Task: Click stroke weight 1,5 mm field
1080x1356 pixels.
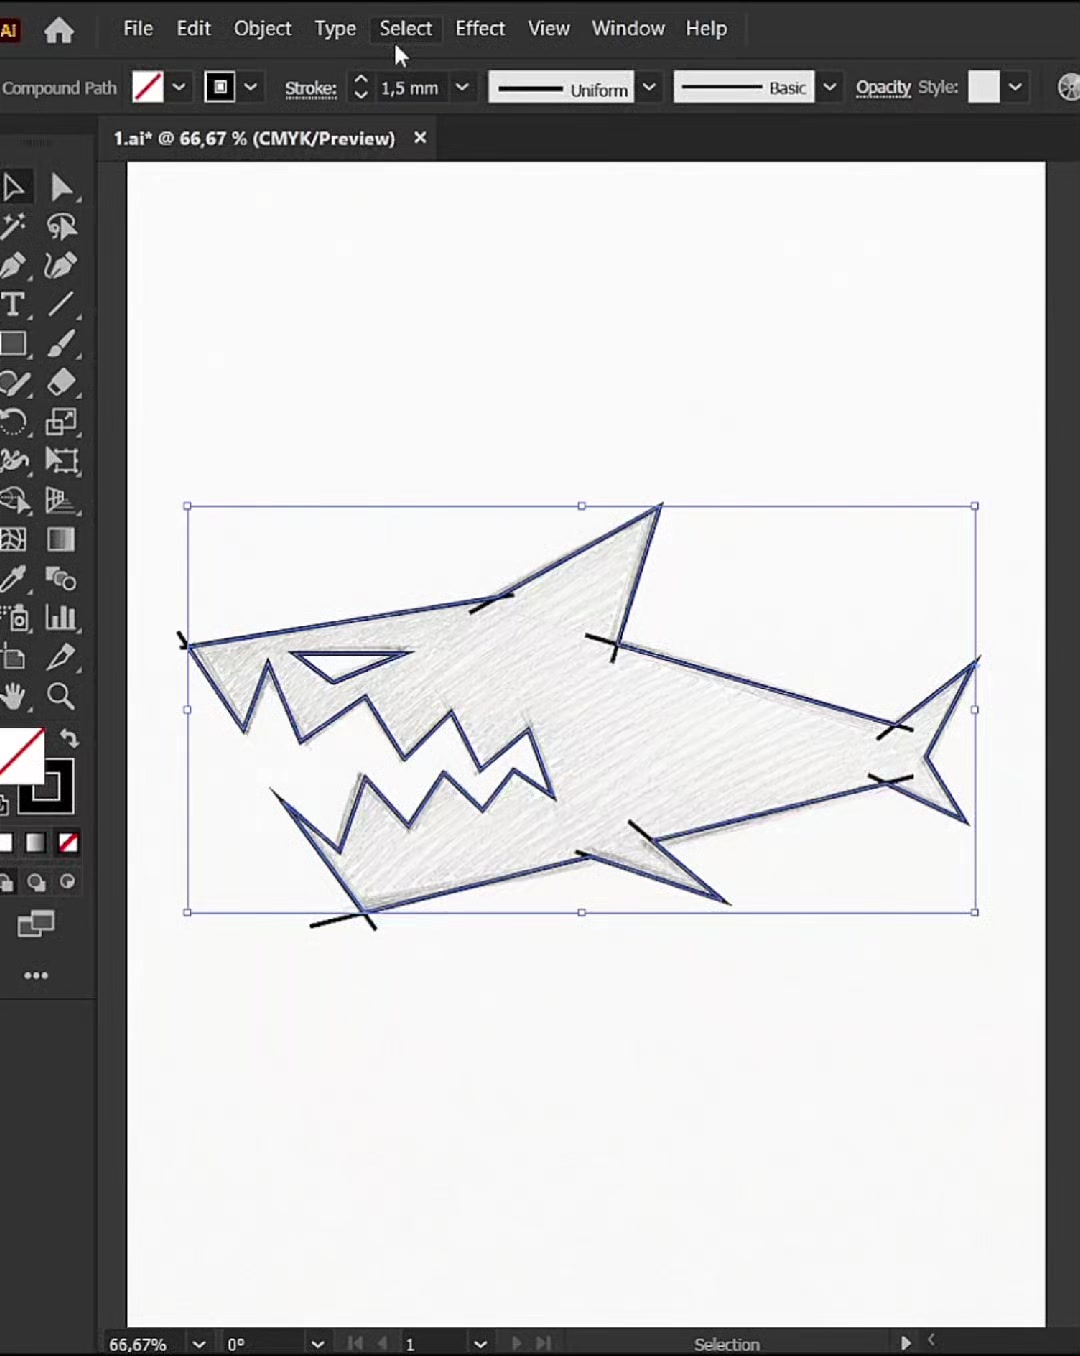Action: click(410, 88)
